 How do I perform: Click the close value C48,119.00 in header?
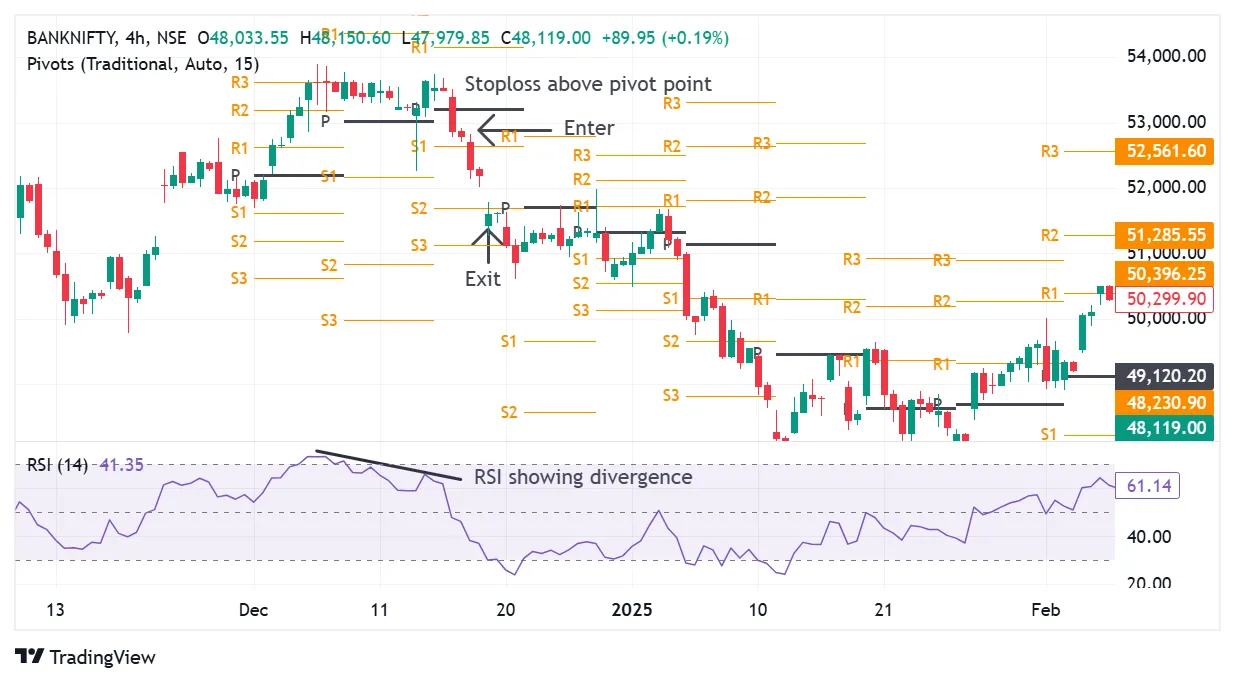click(545, 38)
